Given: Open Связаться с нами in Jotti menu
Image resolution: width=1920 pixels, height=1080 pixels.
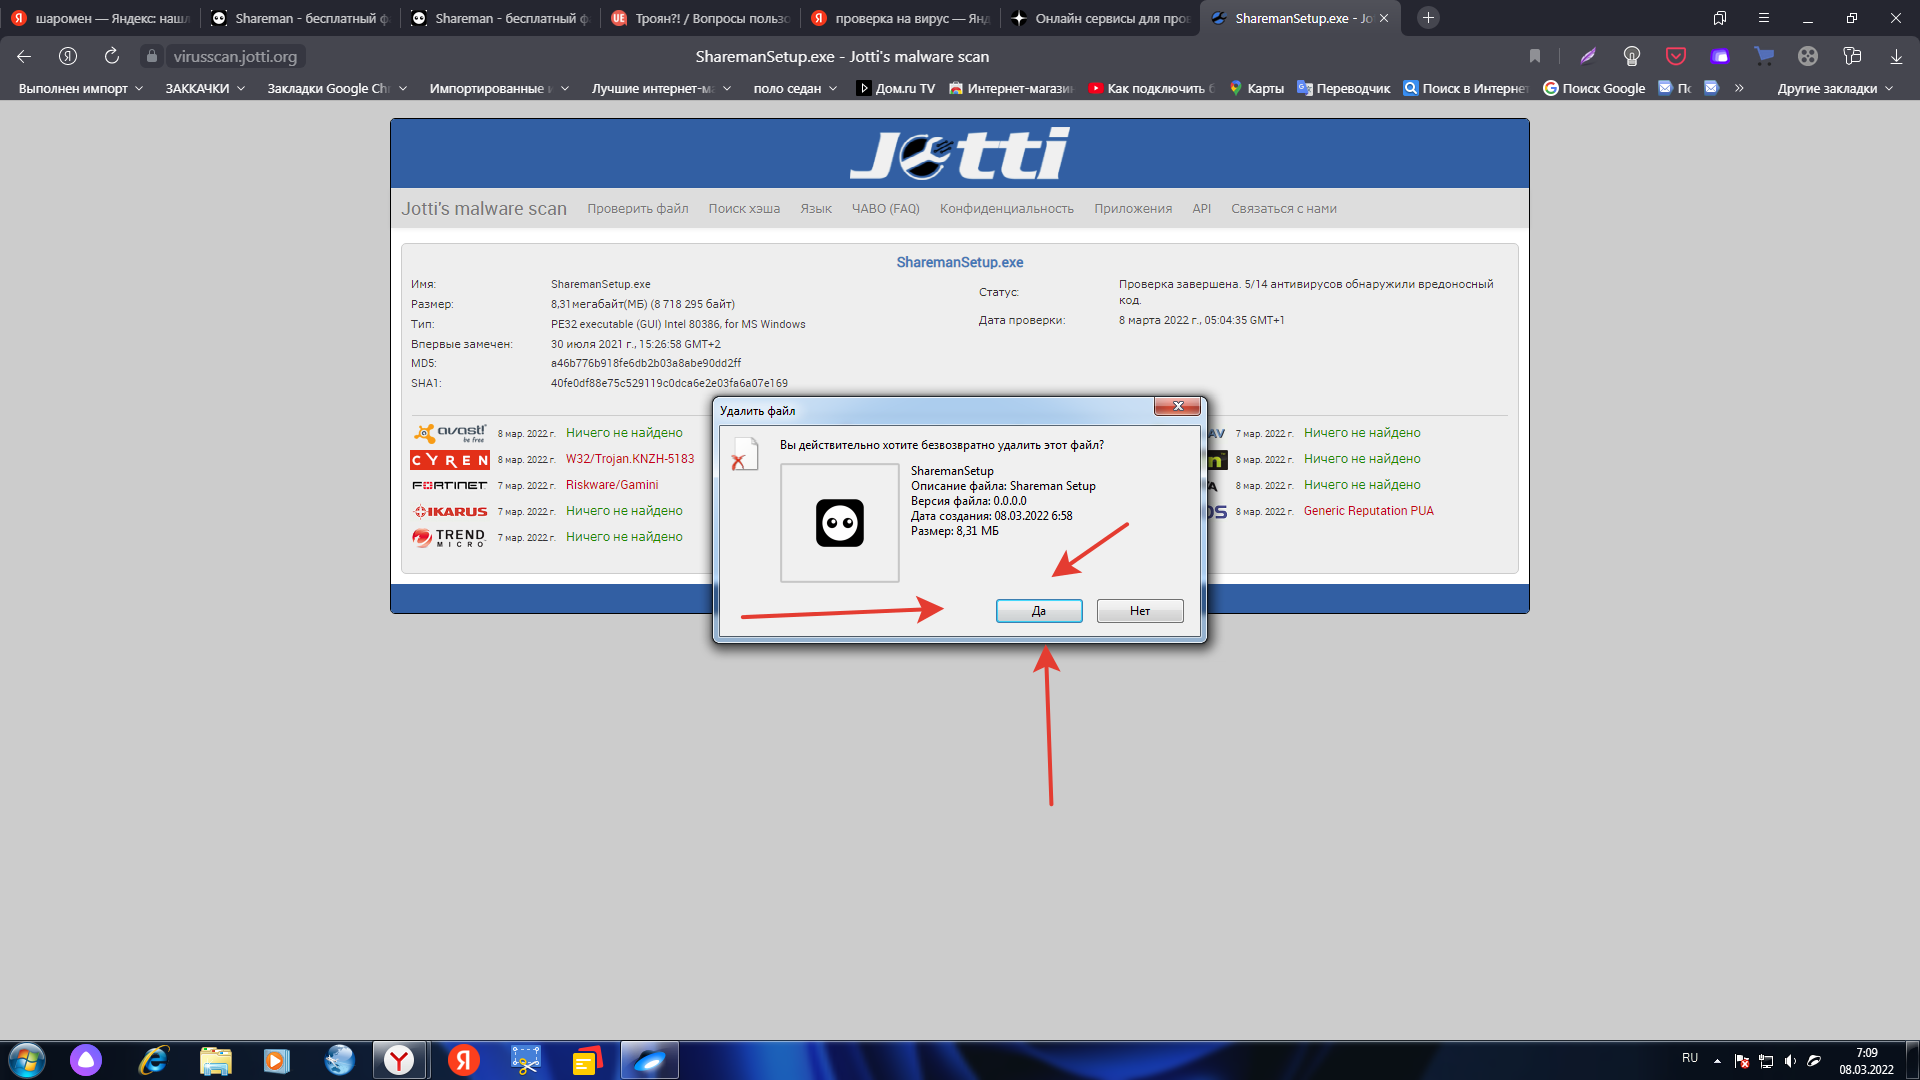Looking at the screenshot, I should [1284, 209].
